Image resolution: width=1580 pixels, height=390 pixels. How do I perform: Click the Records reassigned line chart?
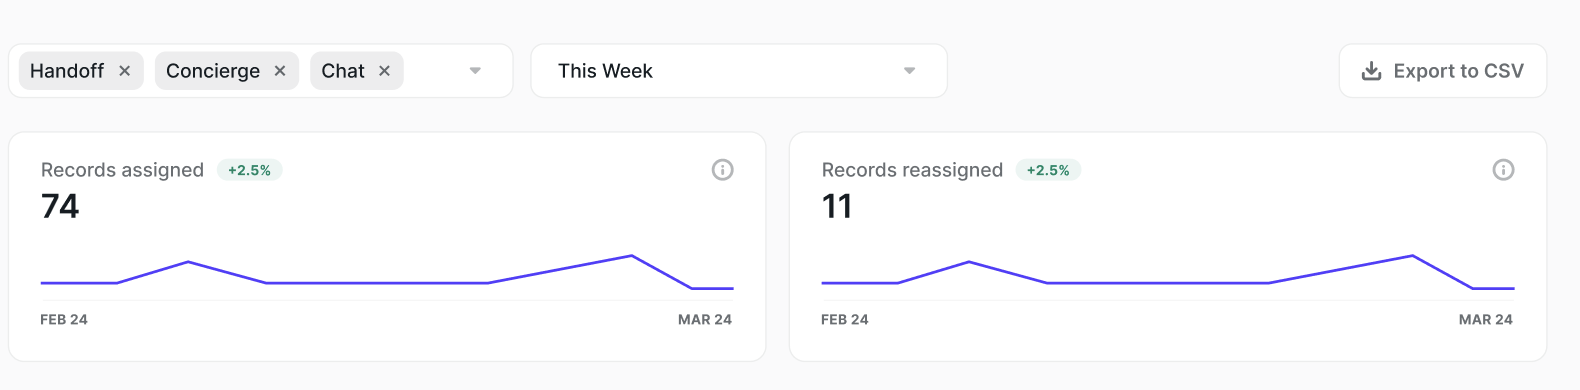point(1168,273)
